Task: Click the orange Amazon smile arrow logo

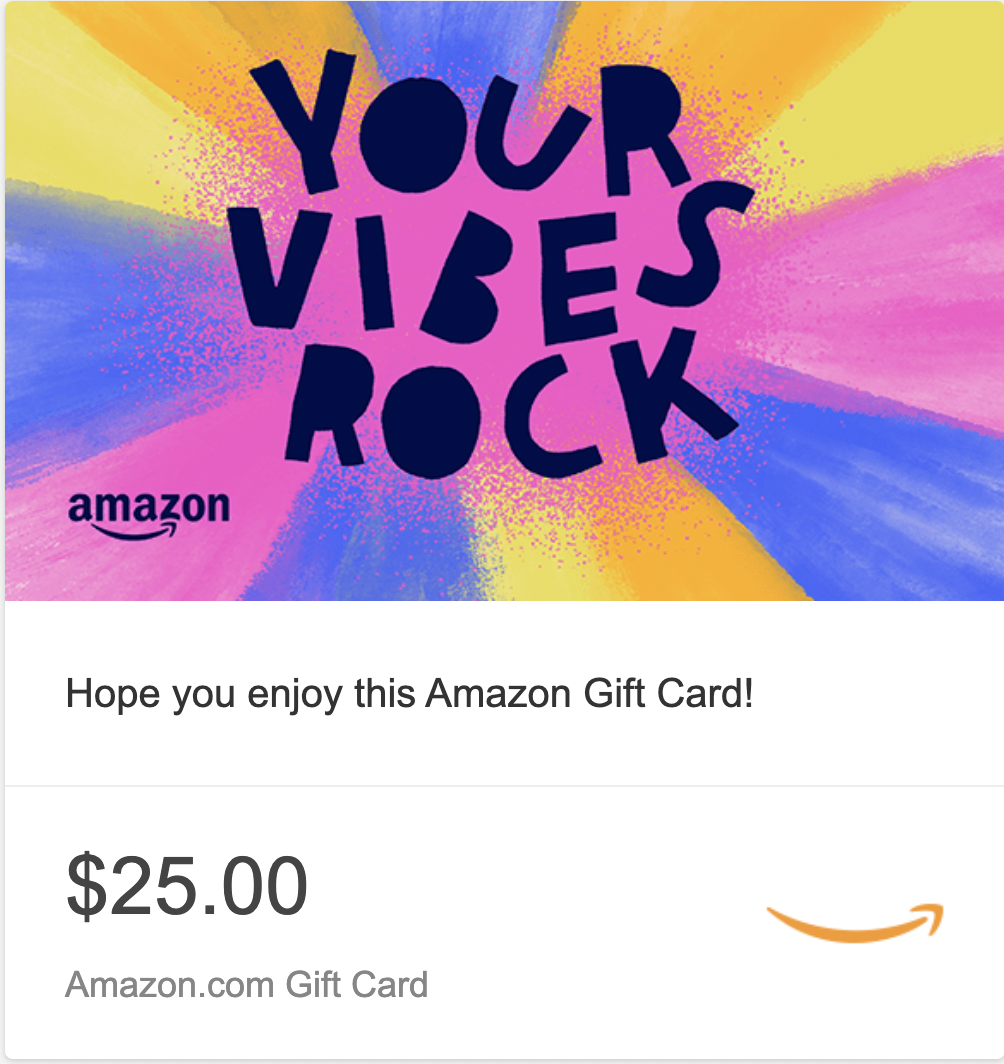Action: coord(855,923)
